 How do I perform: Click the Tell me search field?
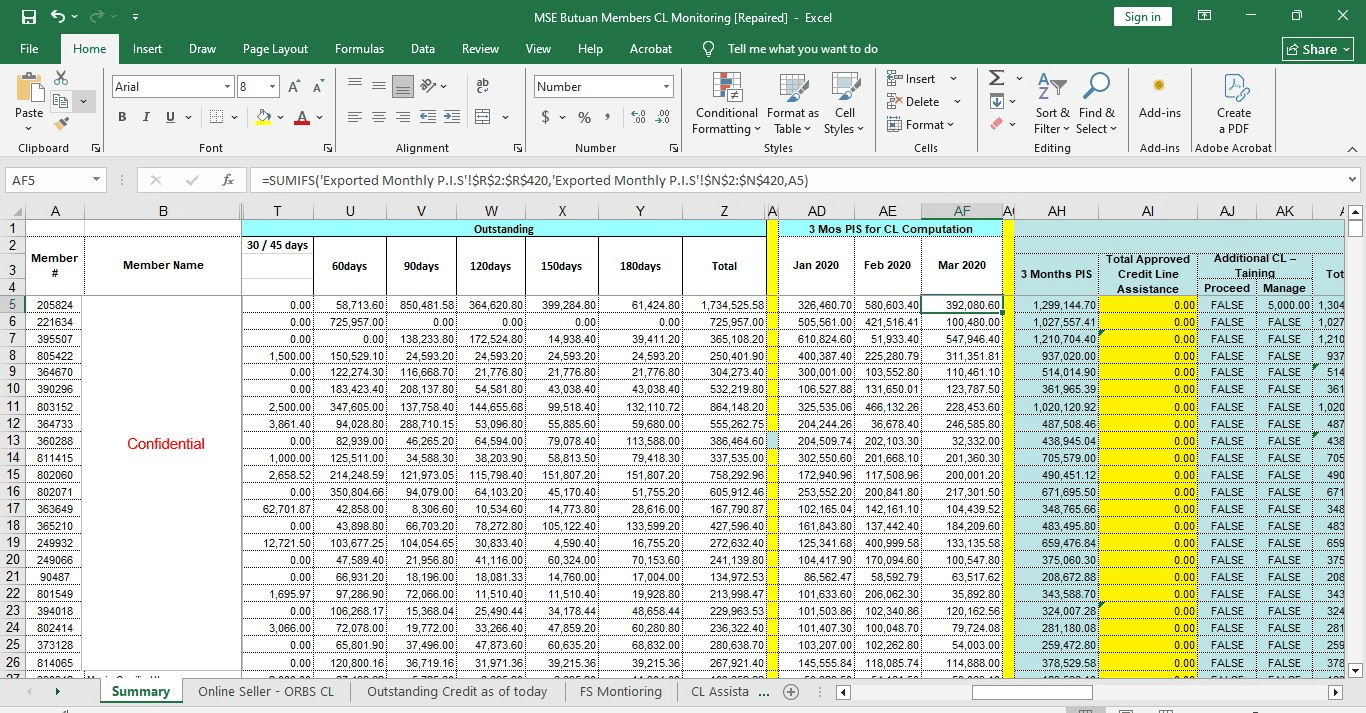coord(803,48)
